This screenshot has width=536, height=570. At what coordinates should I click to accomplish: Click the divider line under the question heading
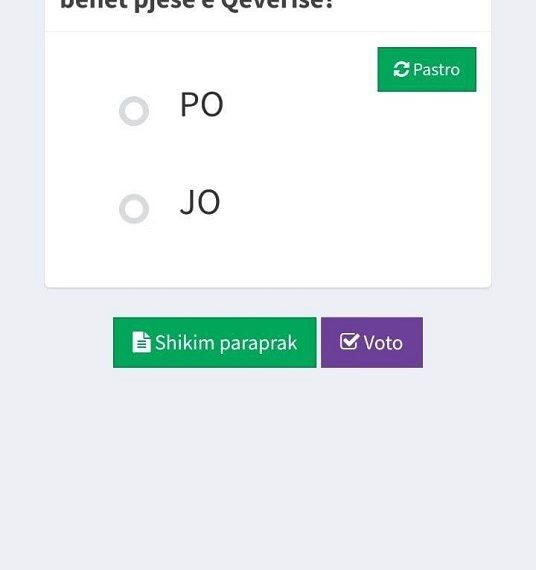(268, 31)
